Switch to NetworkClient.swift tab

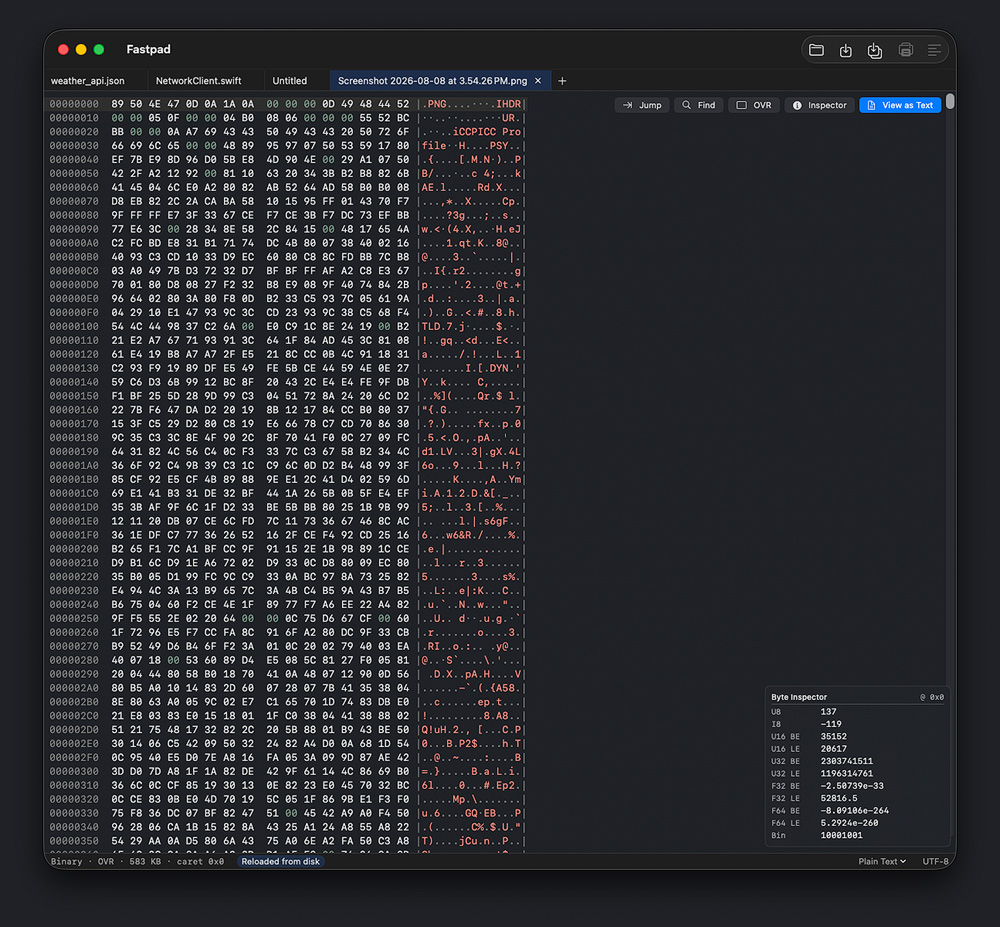[198, 81]
